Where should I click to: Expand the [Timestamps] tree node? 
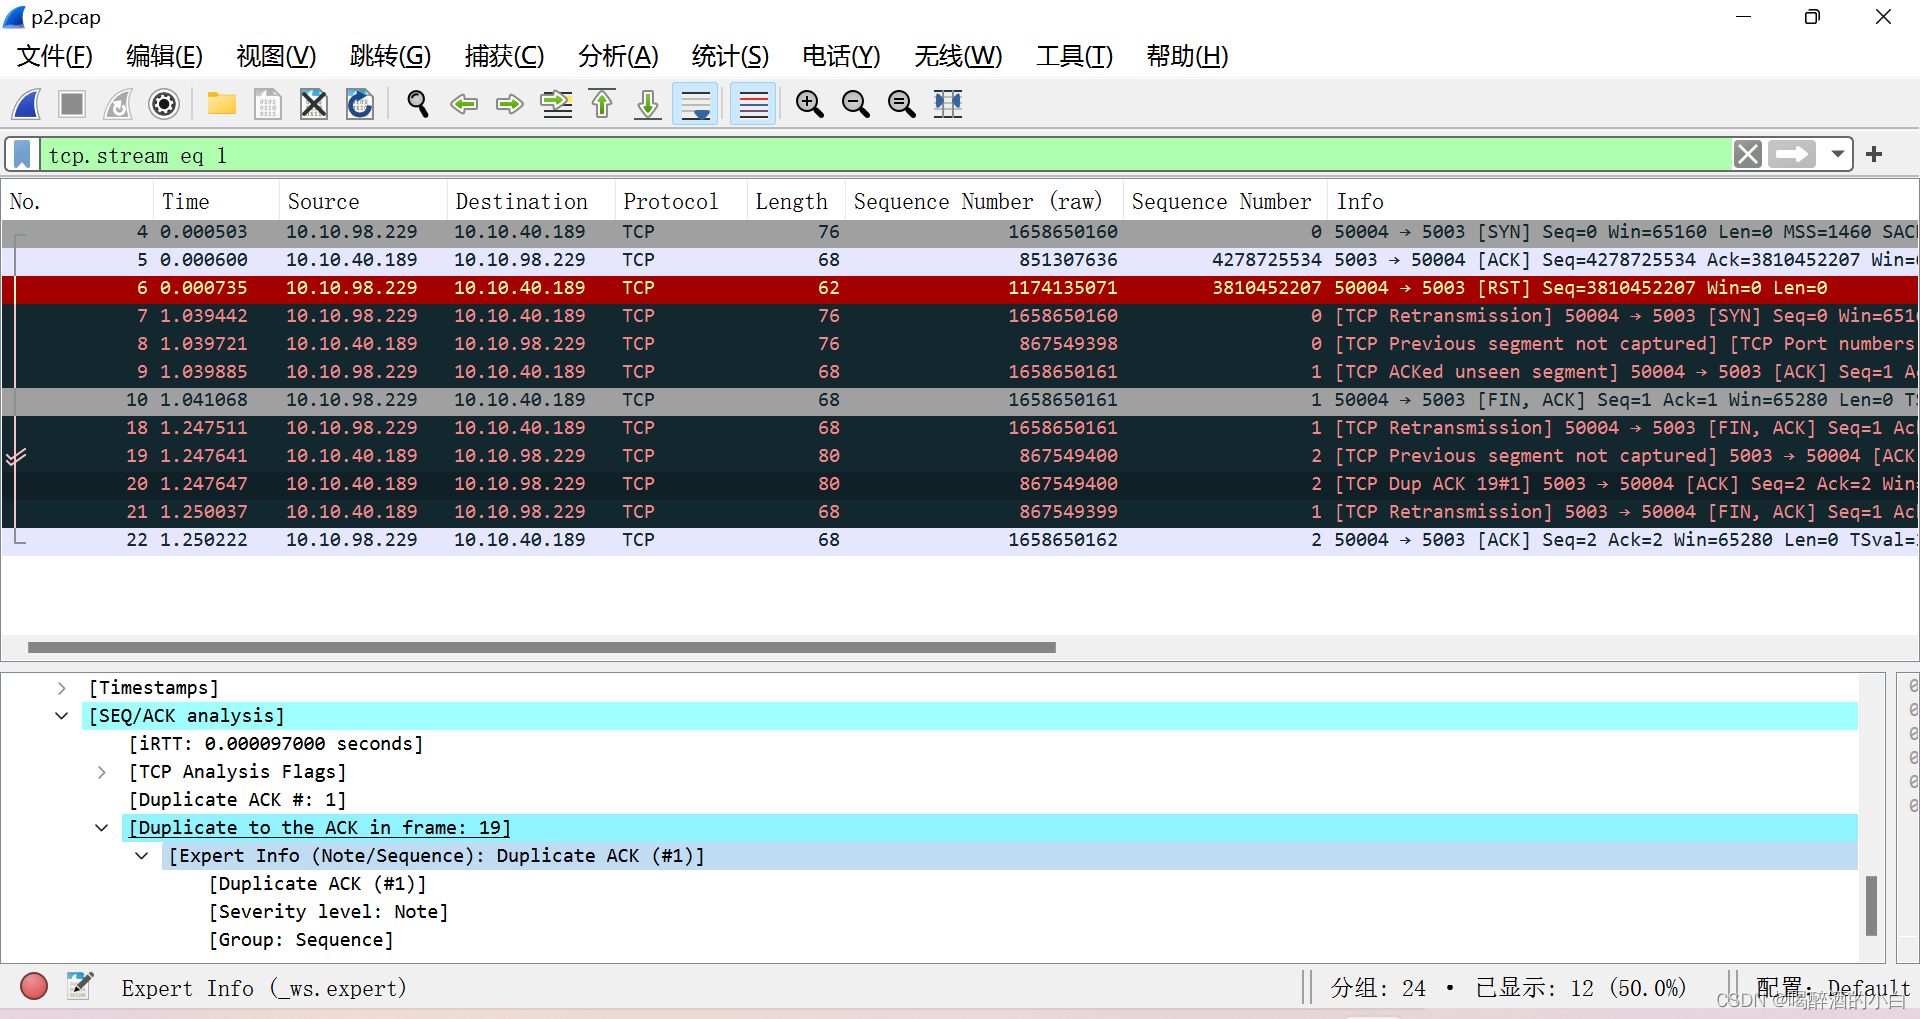62,688
